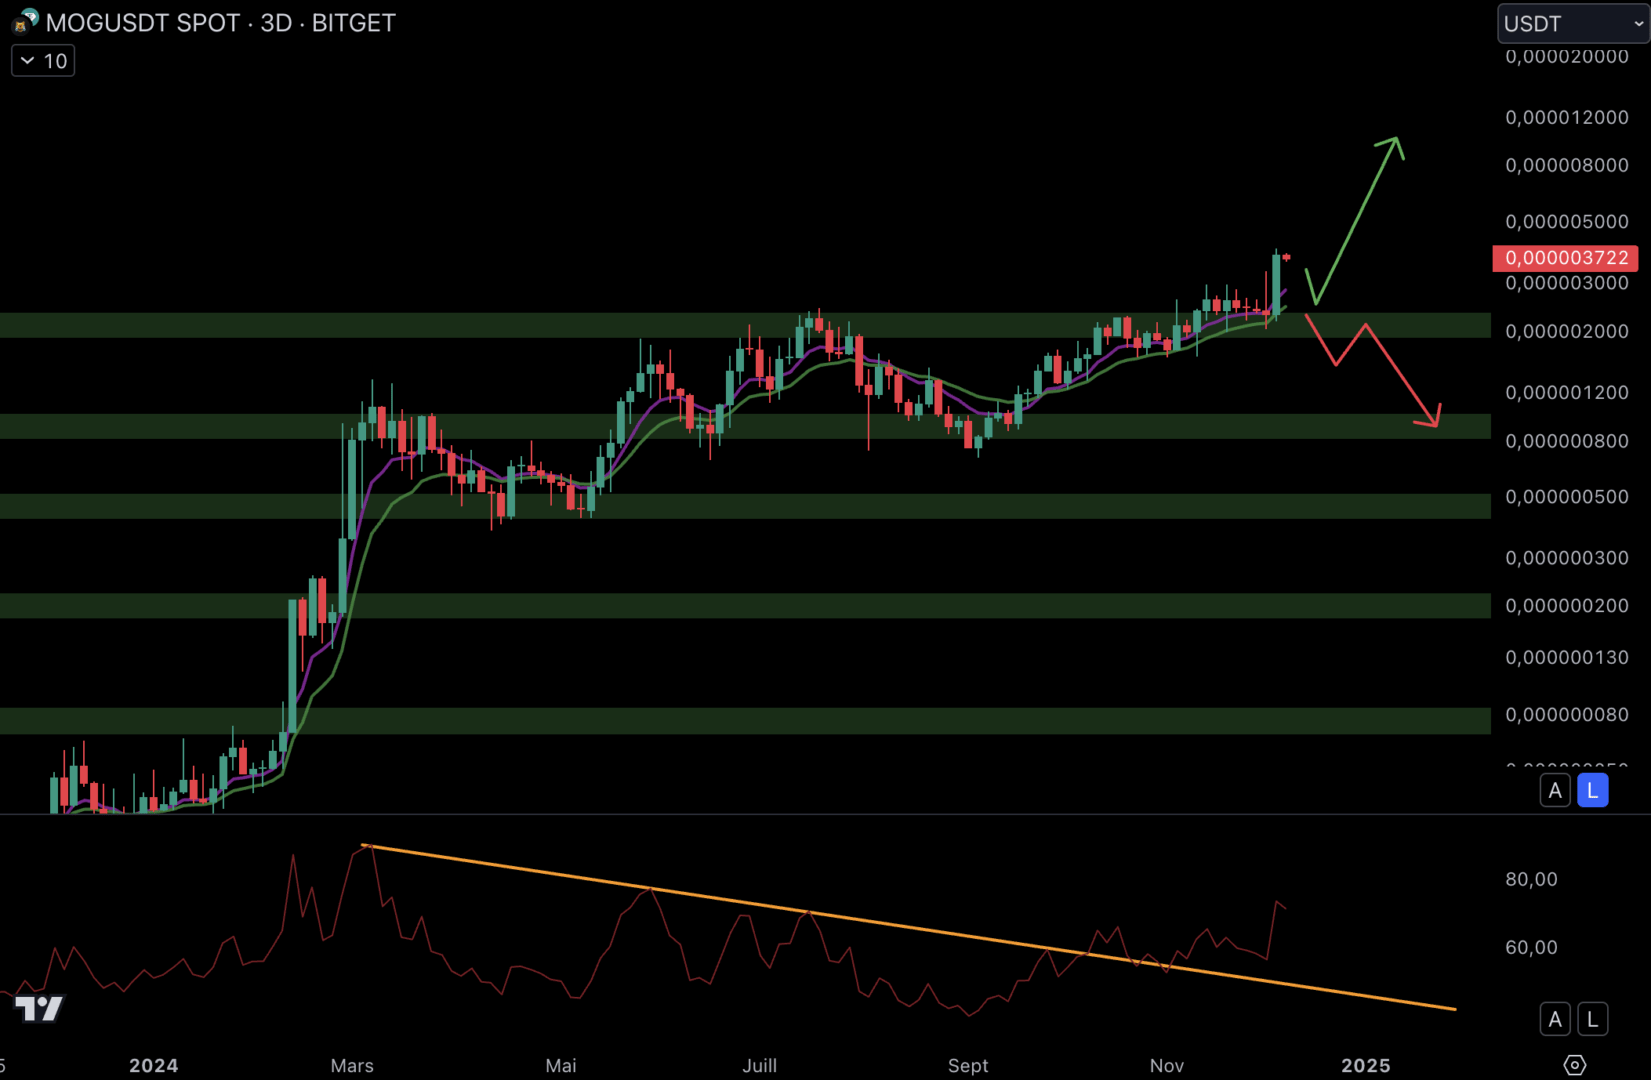Click the red current price label 0,000003722
The width and height of the screenshot is (1651, 1080).
coord(1565,258)
